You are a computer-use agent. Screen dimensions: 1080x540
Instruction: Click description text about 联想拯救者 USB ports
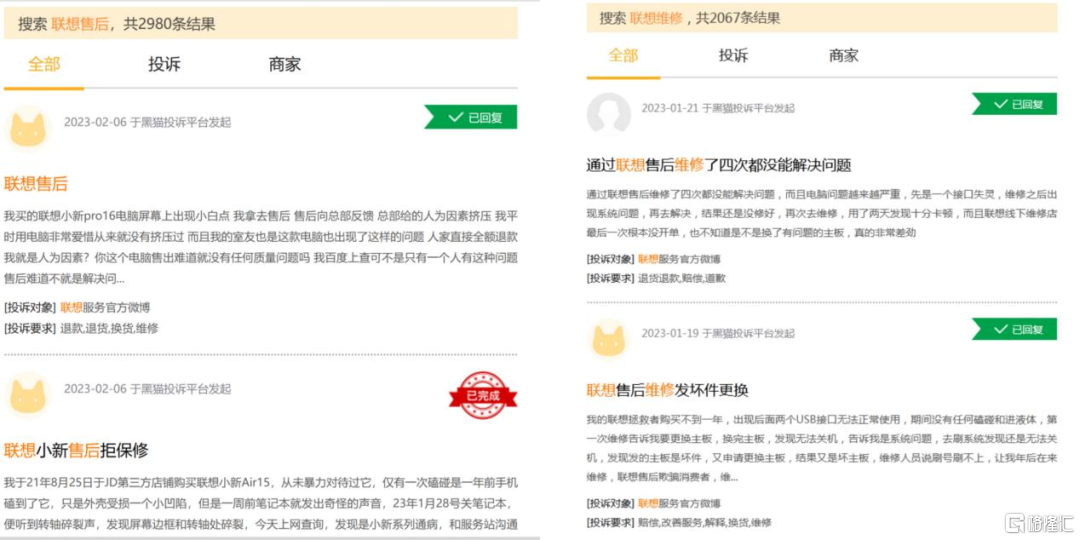tap(822, 448)
